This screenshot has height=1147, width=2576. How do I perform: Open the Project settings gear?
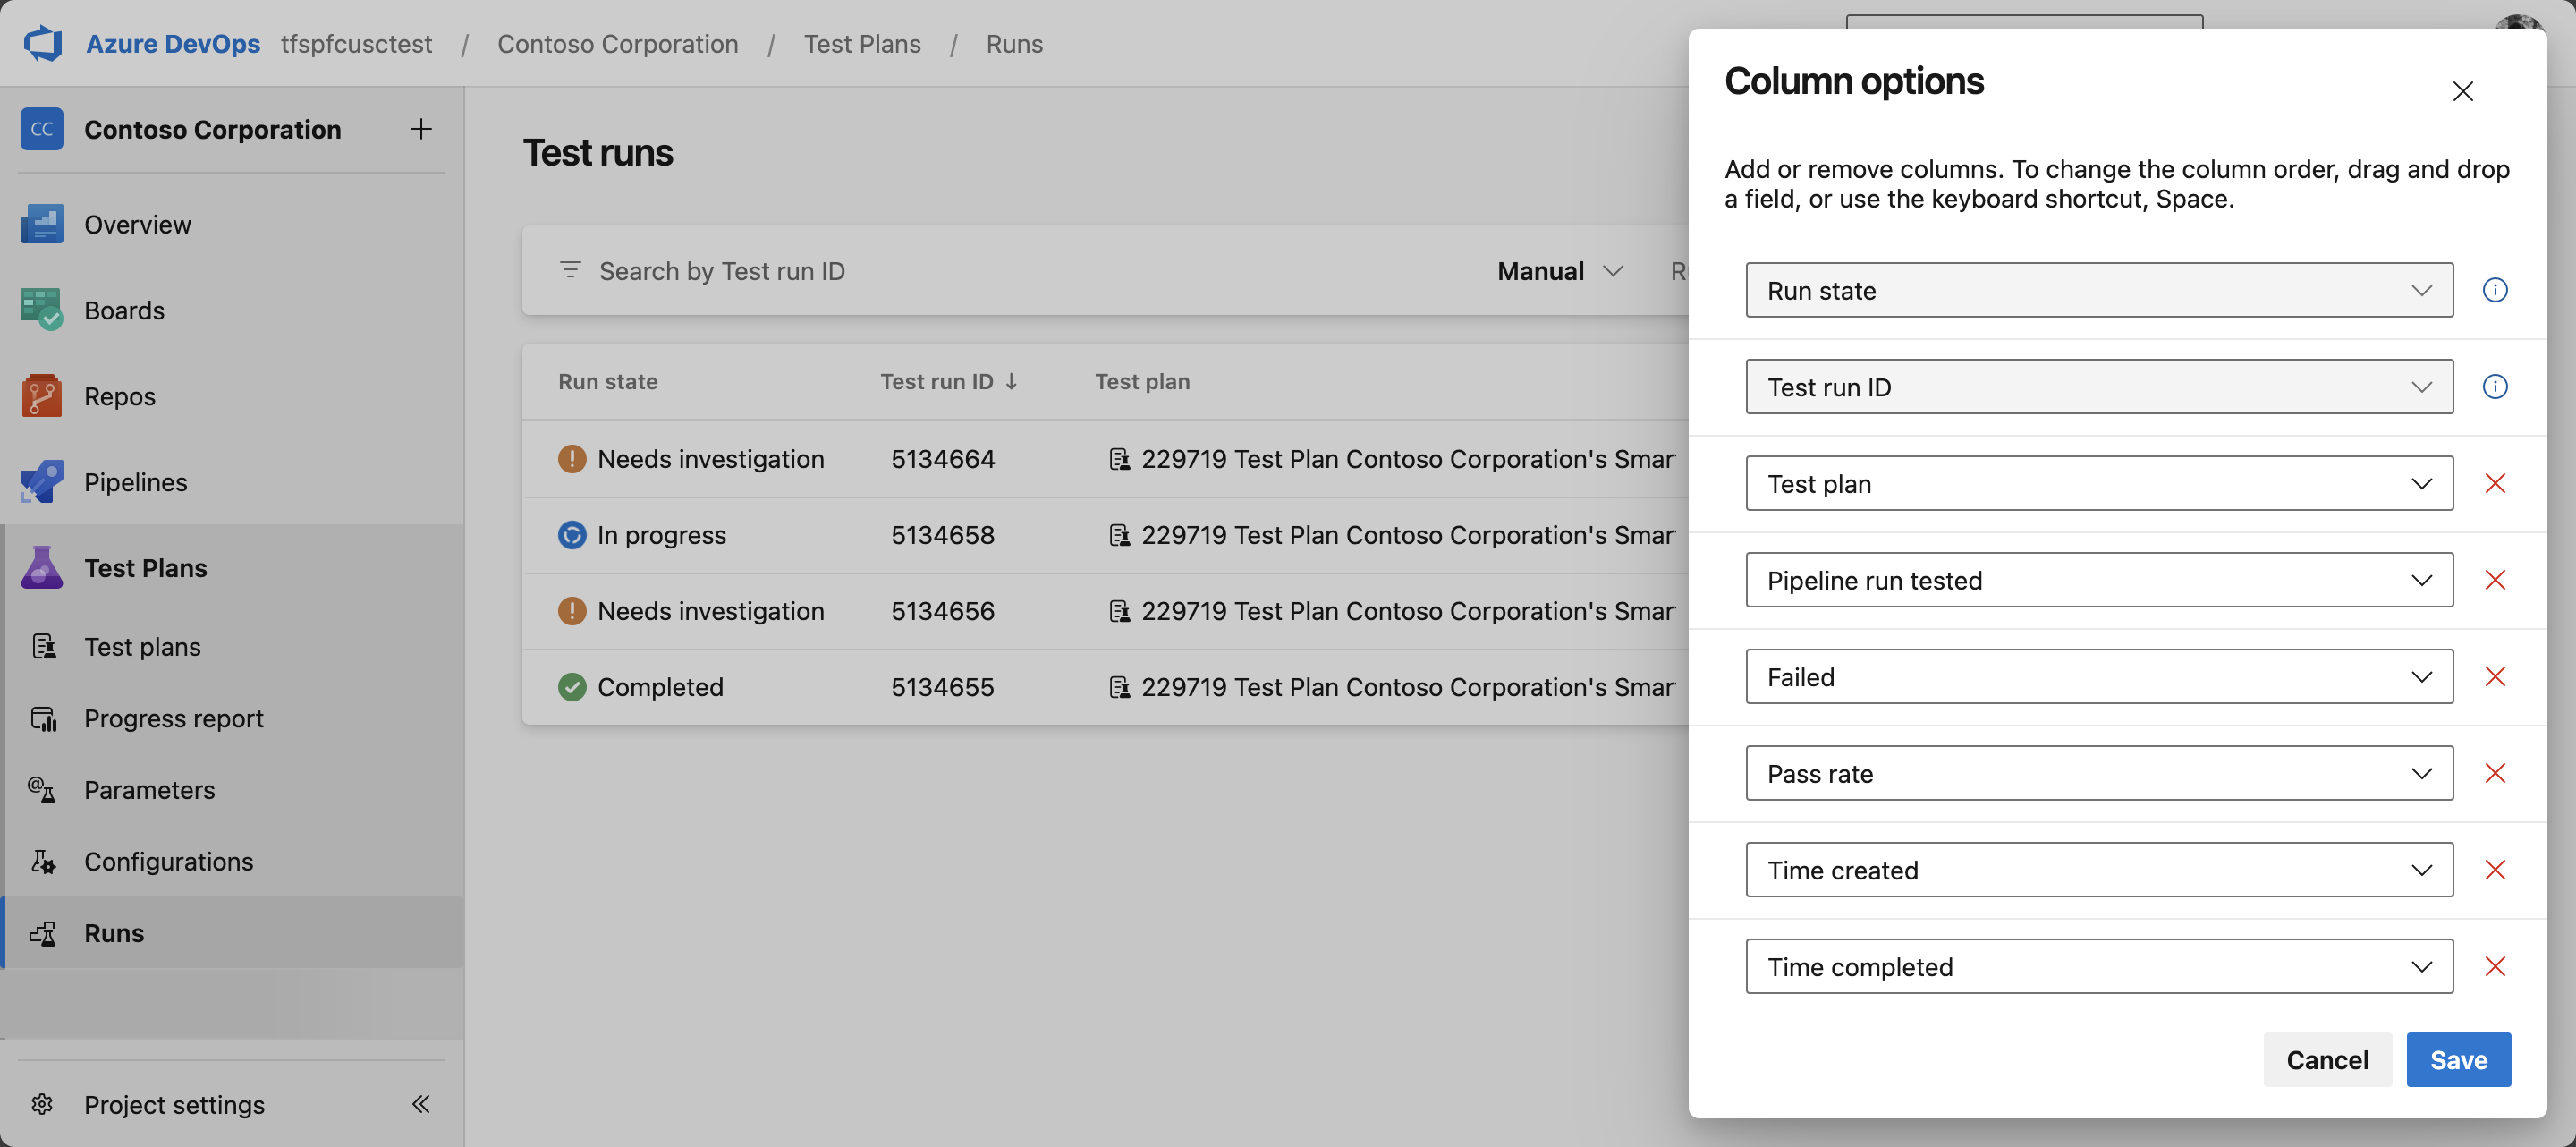(42, 1104)
